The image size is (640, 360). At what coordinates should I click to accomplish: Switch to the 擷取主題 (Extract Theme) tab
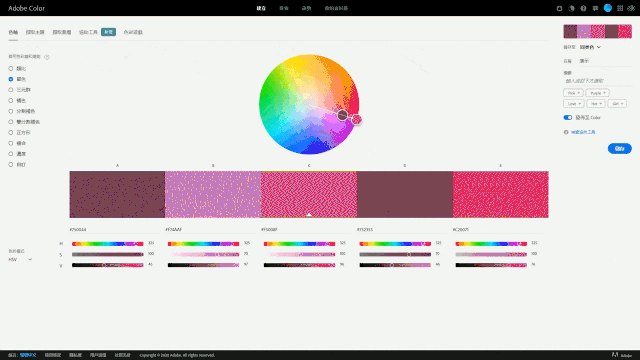(35, 32)
